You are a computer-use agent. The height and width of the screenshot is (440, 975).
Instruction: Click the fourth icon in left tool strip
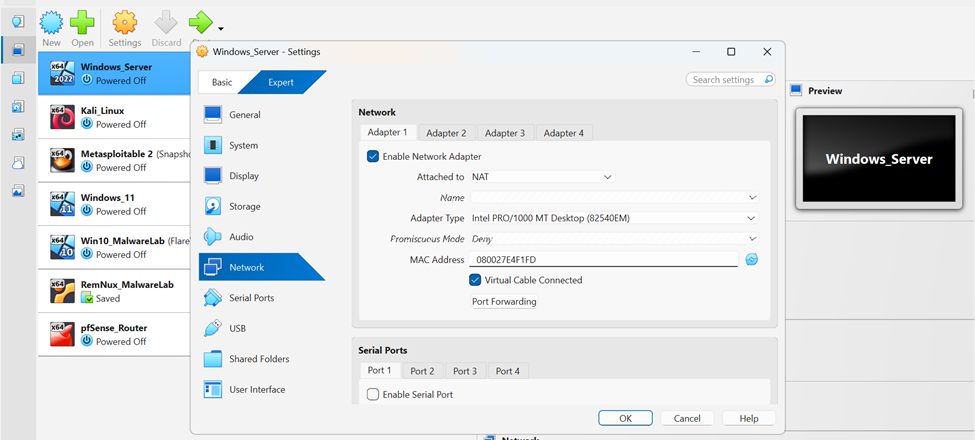18,106
